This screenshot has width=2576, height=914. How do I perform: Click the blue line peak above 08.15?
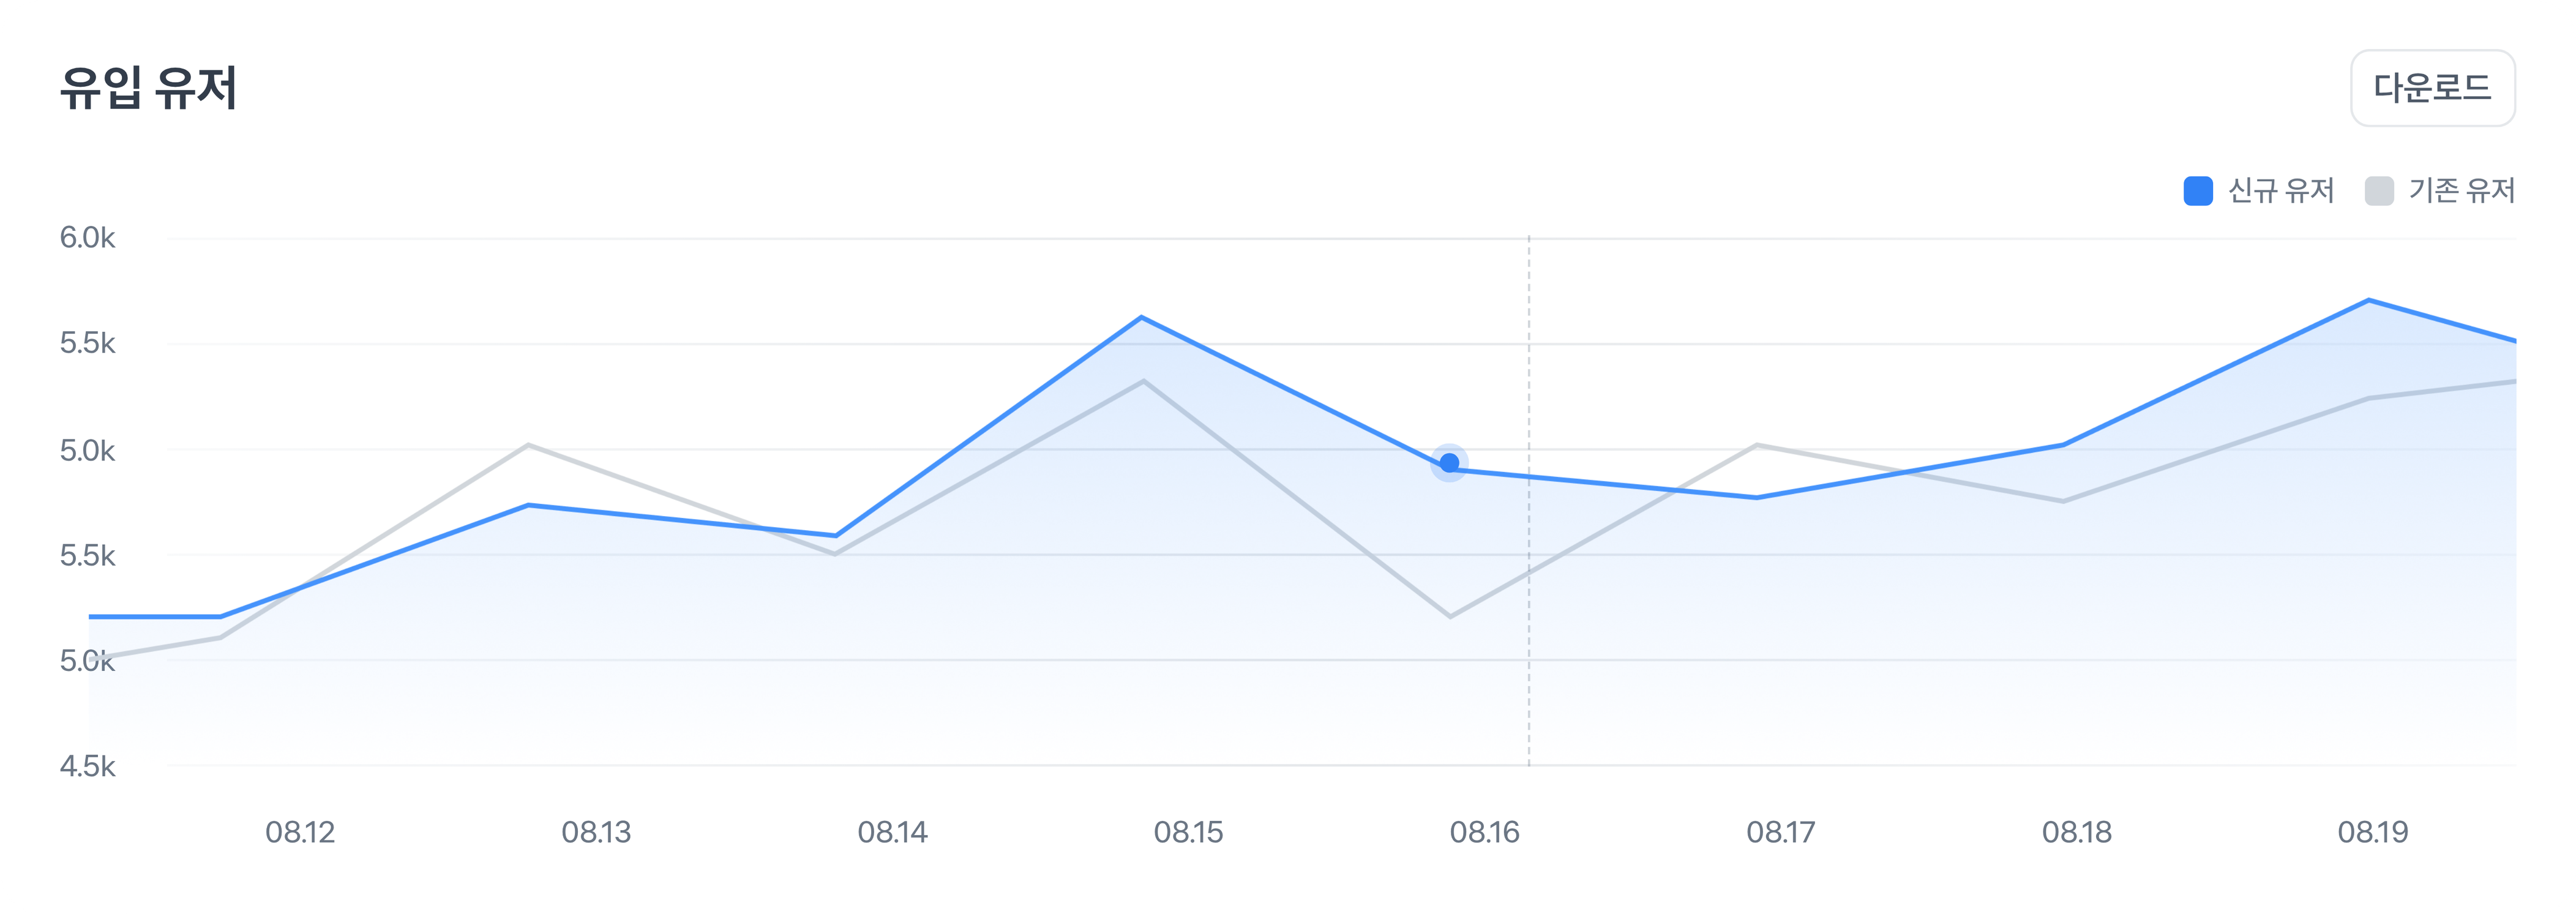click(1141, 318)
